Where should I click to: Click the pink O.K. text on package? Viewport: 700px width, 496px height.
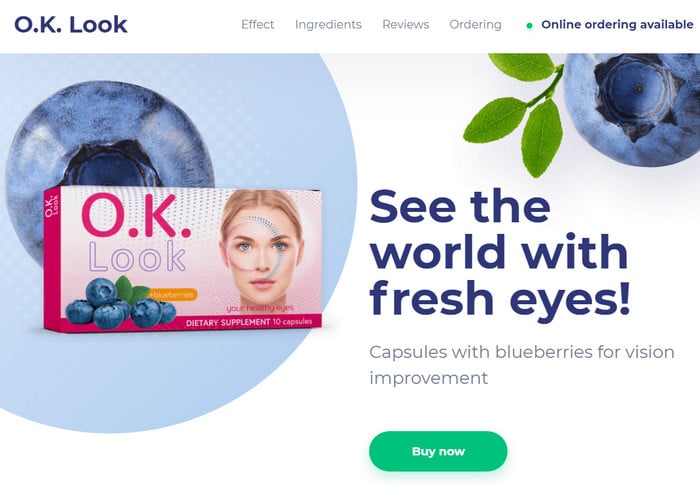click(136, 216)
